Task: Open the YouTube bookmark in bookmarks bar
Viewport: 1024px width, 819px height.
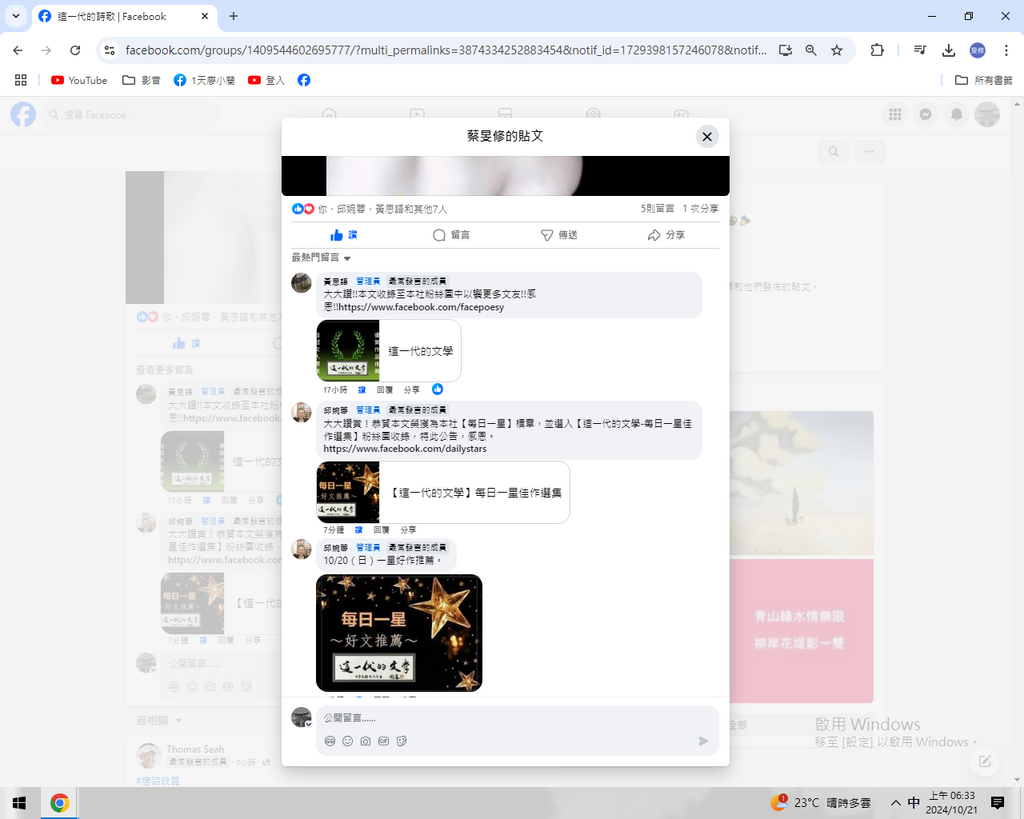Action: [79, 80]
